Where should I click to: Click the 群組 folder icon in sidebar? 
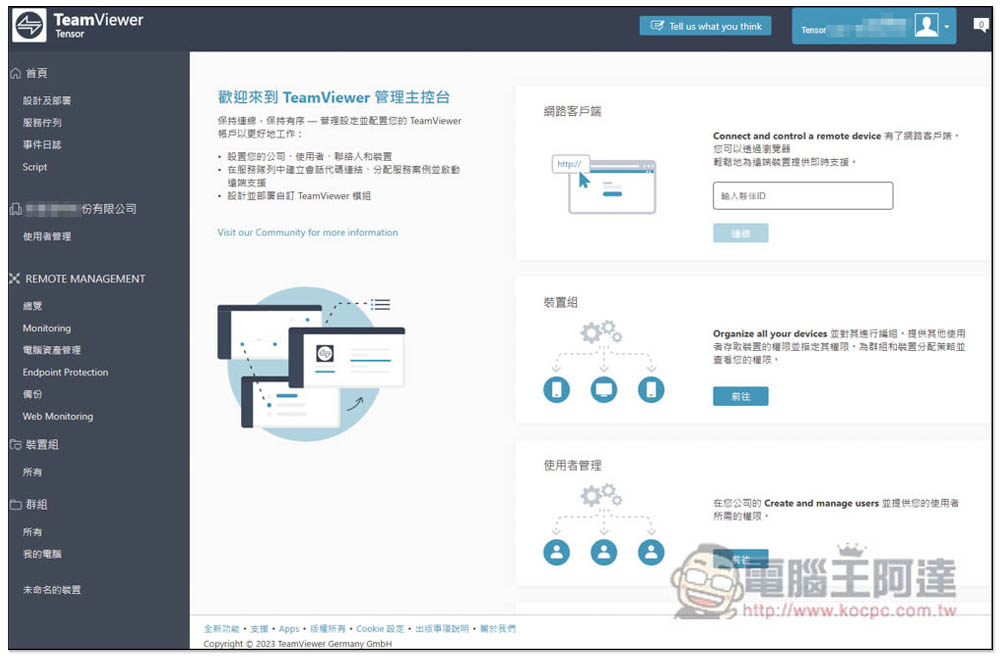tap(15, 505)
